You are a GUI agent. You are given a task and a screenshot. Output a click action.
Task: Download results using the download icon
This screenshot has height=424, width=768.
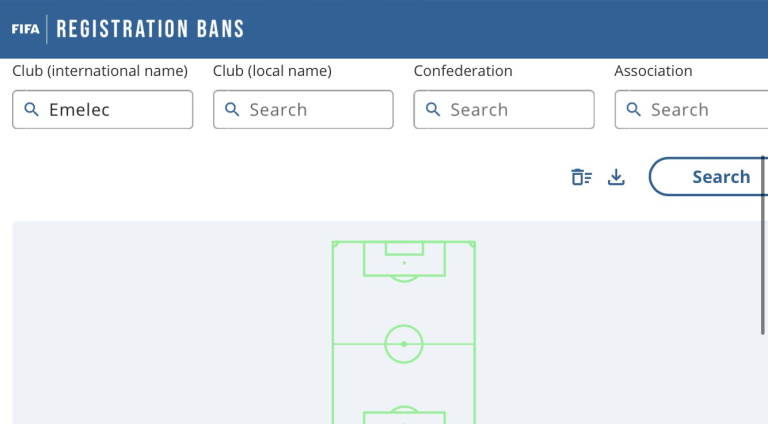click(616, 177)
